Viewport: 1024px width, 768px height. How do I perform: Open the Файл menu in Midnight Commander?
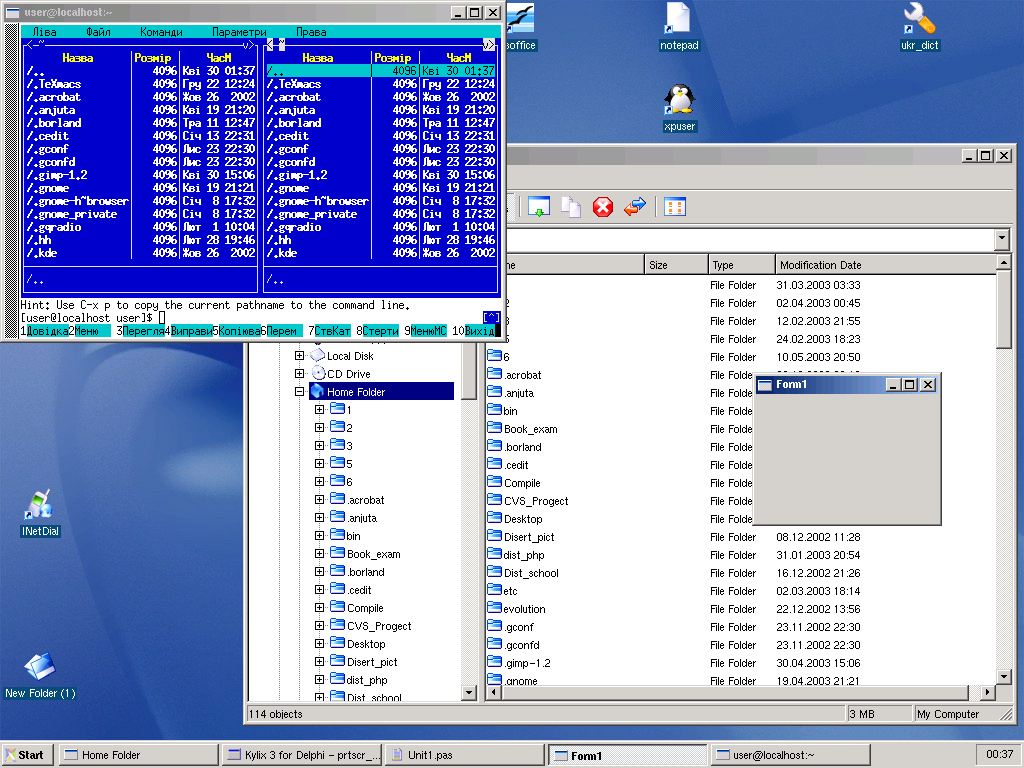tap(98, 32)
